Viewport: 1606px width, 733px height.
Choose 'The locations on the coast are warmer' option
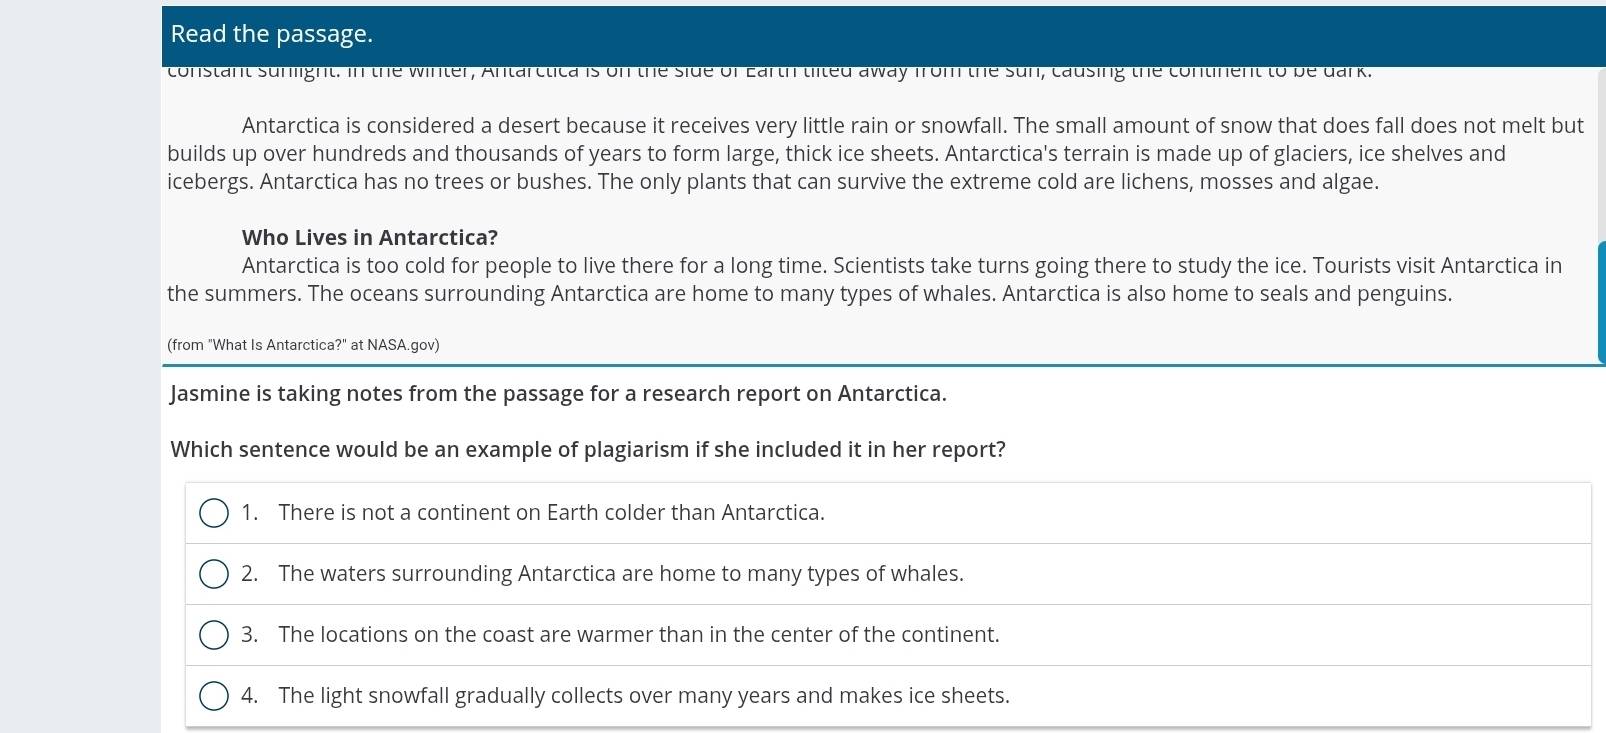pos(639,635)
